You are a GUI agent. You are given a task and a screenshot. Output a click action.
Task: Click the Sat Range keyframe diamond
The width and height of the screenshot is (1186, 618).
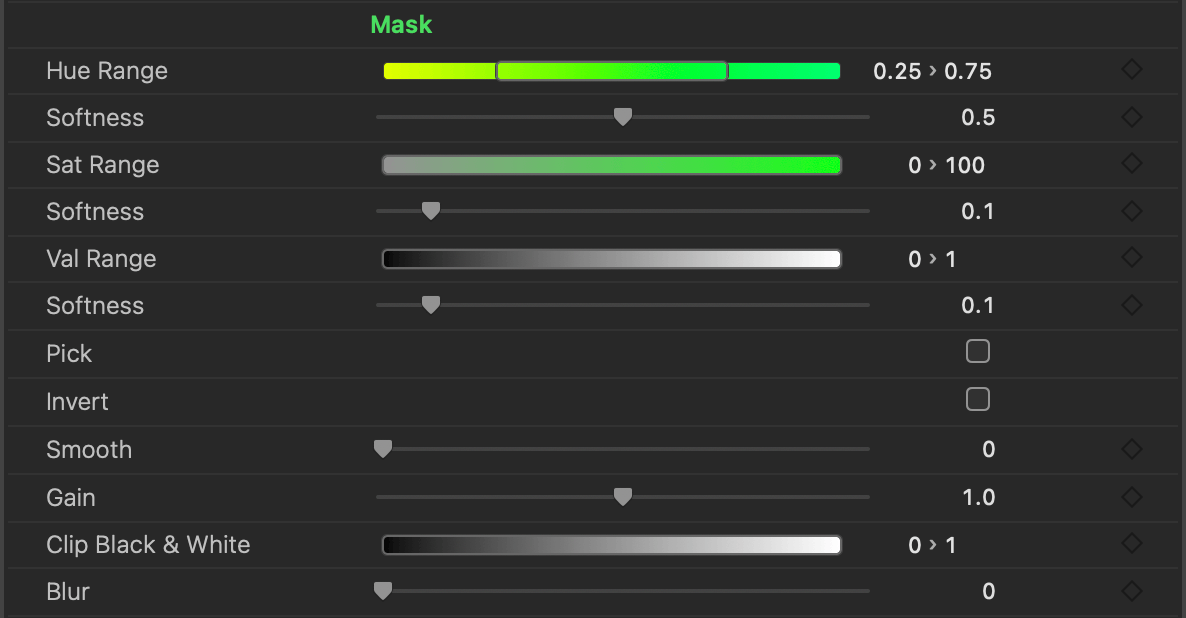coord(1131,164)
